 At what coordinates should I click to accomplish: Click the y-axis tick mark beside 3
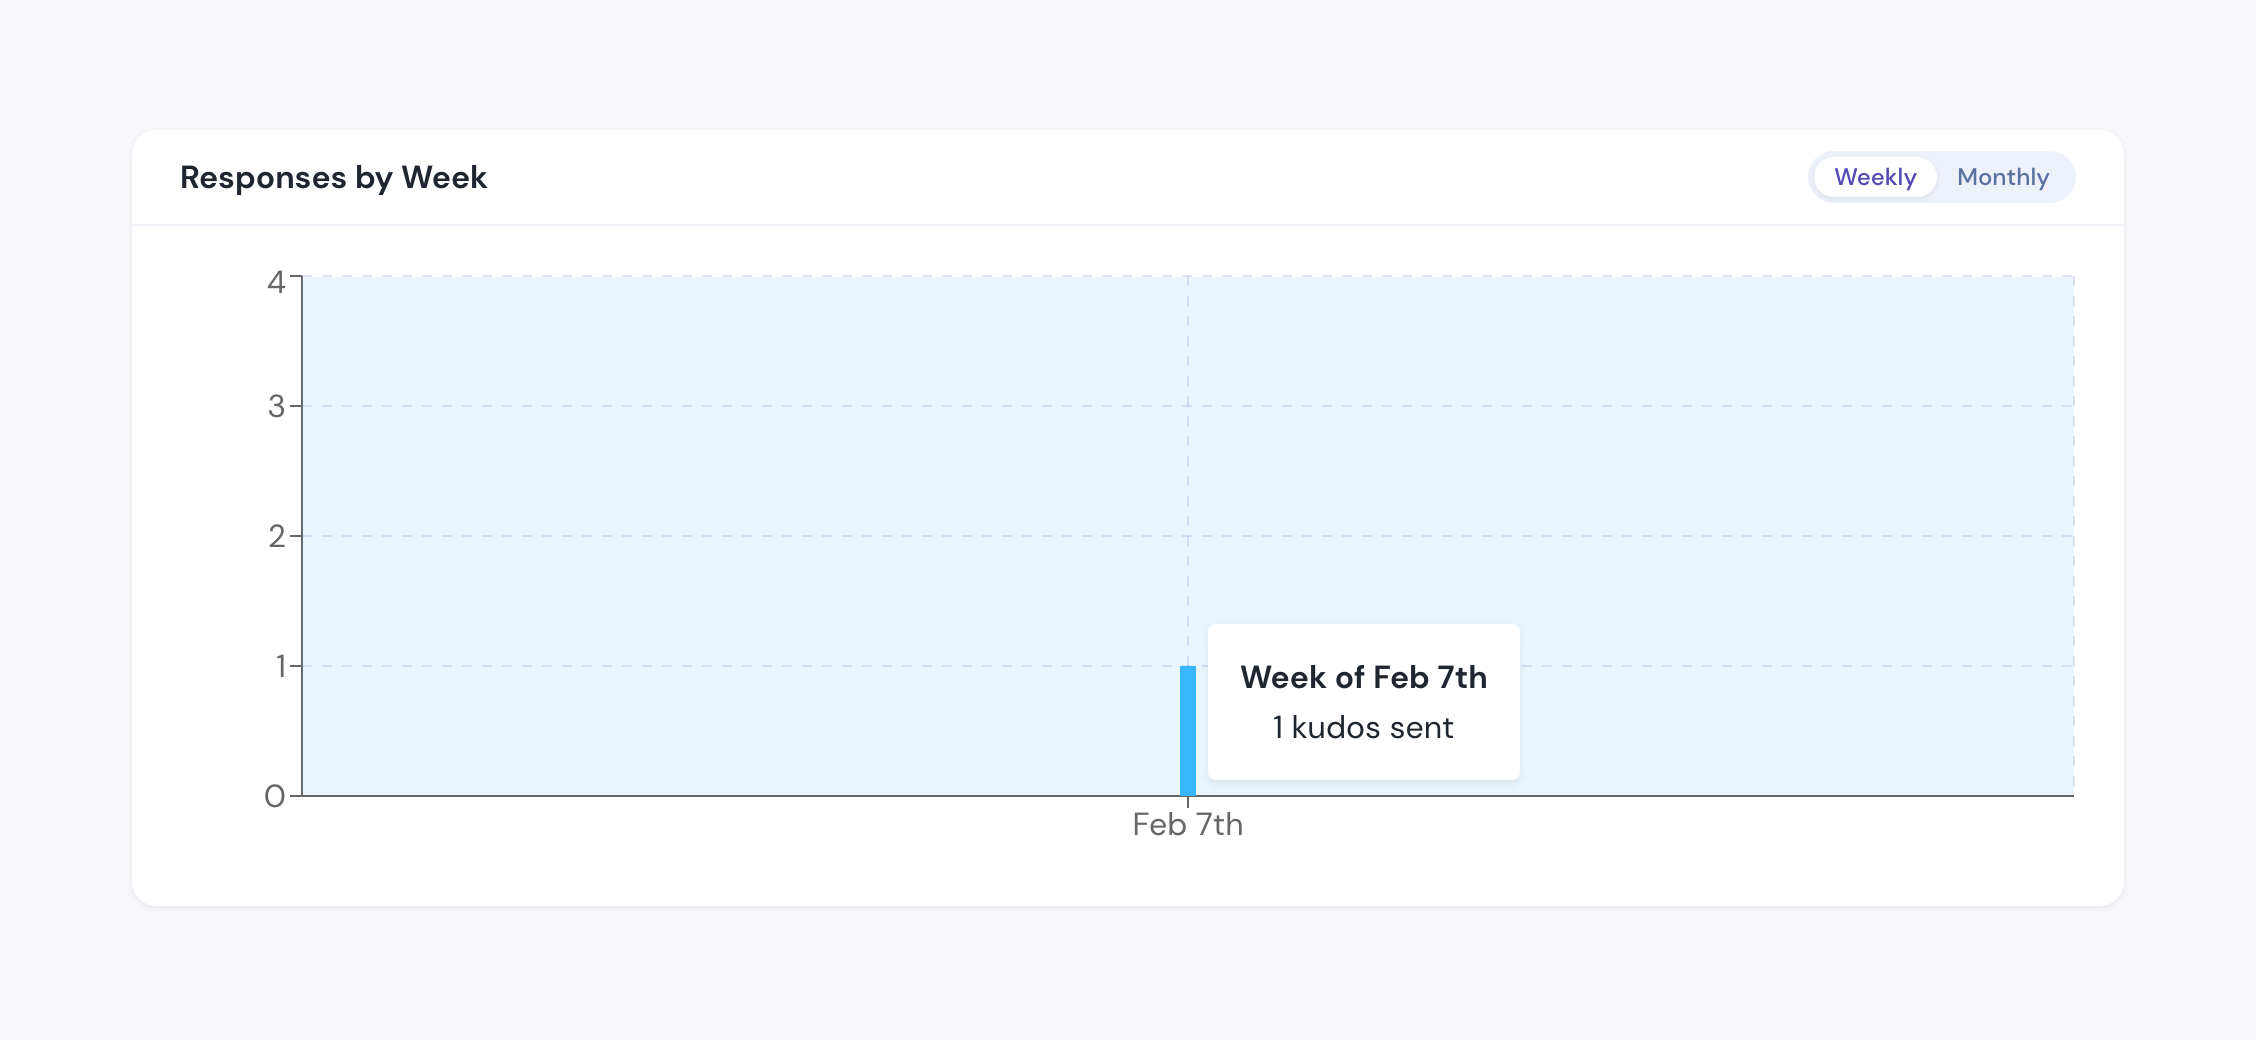[296, 406]
